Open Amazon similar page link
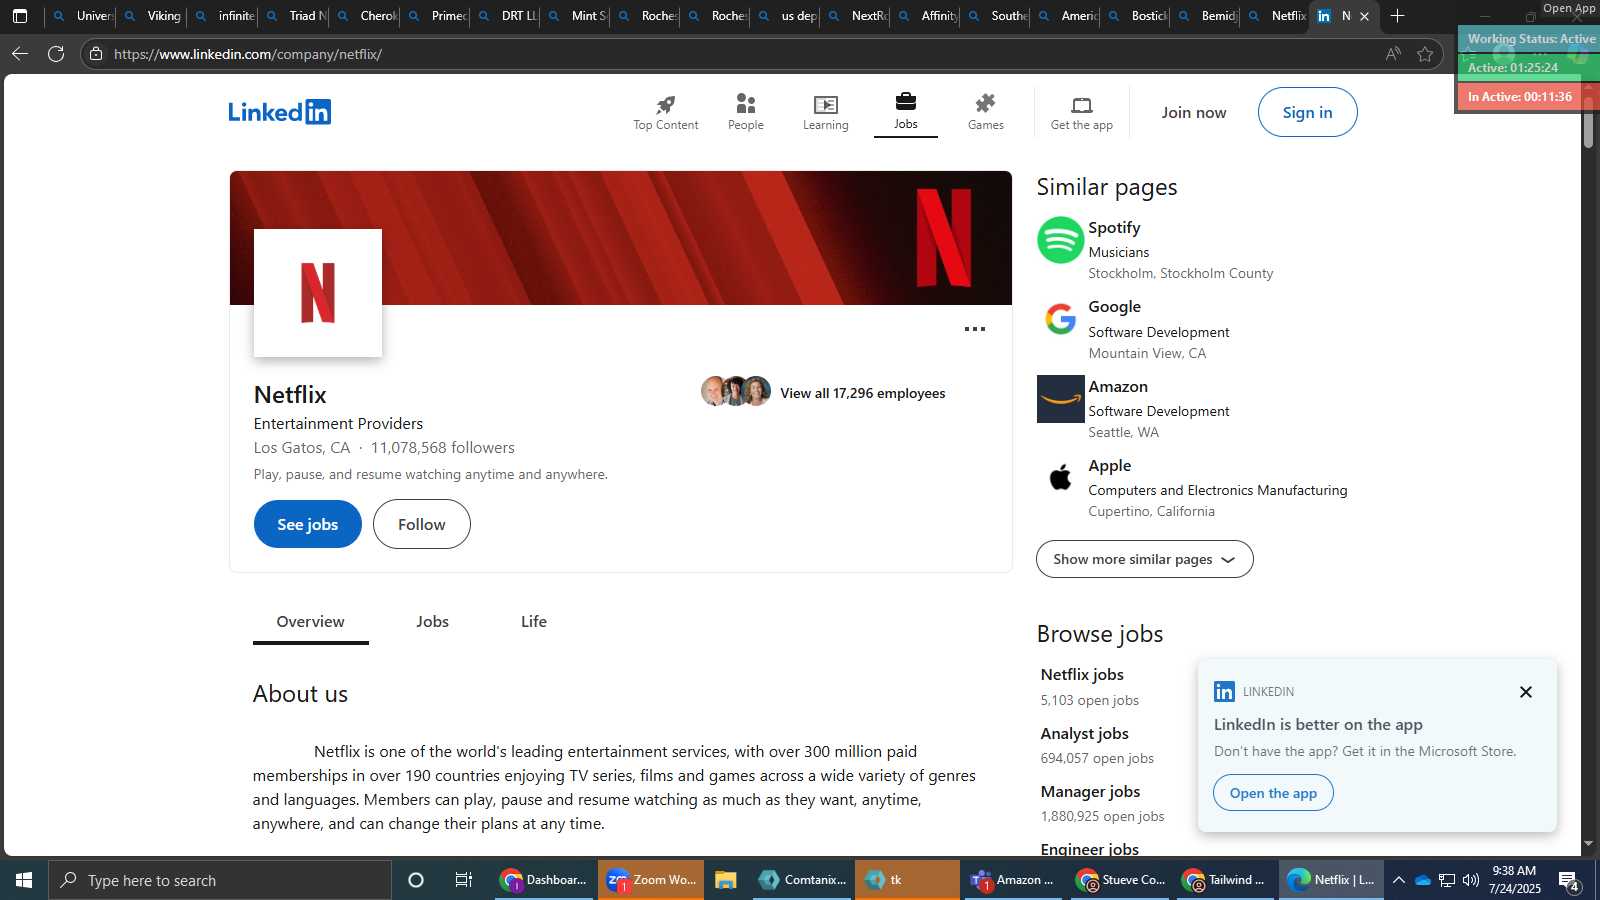The image size is (1600, 900). 1118,387
